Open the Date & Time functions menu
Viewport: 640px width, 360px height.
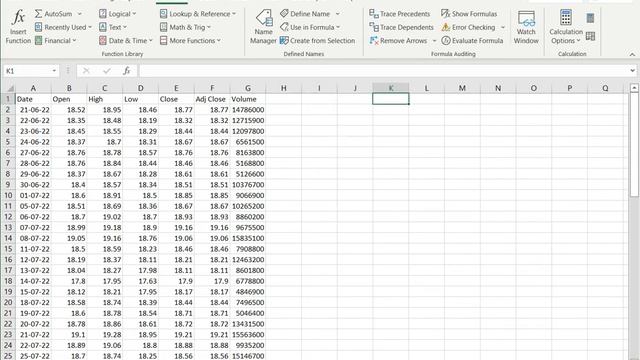pyautogui.click(x=126, y=41)
